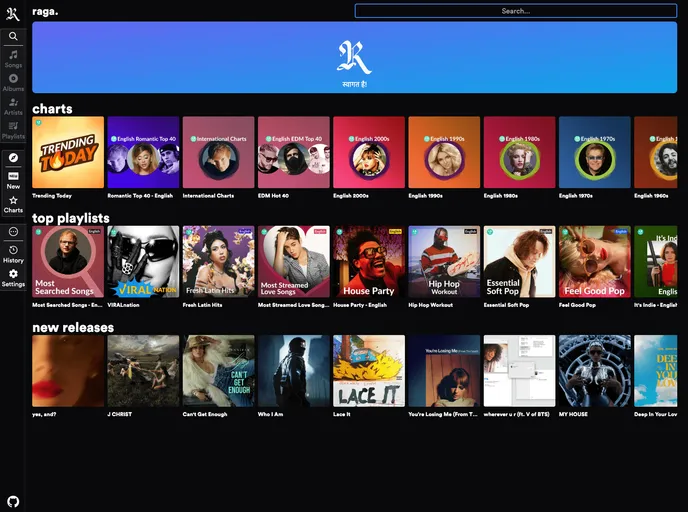Click the top playlists heading
The image size is (688, 512).
(71, 218)
